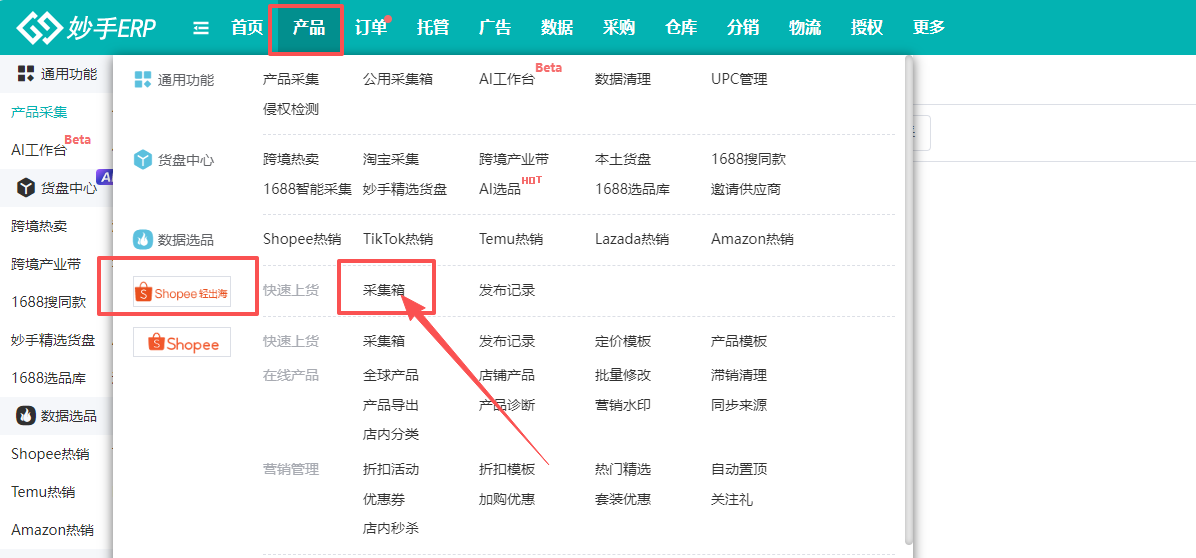
Task: Open 跨境热卖 in the dropdown menu
Action: 291,160
